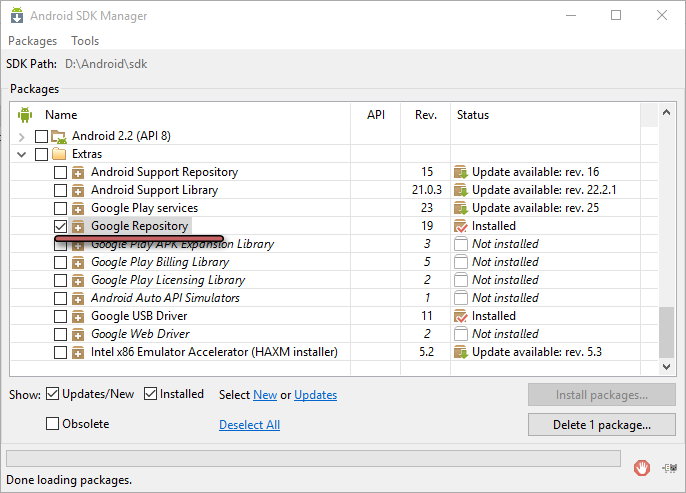Check the Google USB Driver checkbox
This screenshot has height=493, width=686.
click(x=61, y=316)
